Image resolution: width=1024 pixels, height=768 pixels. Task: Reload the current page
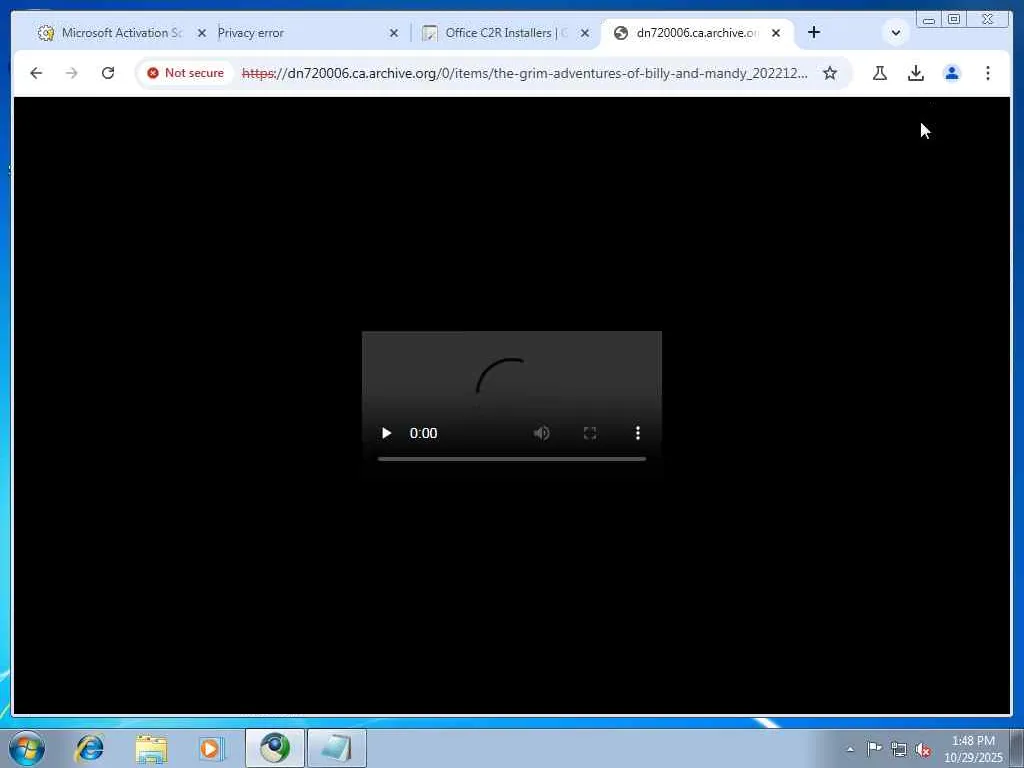(108, 73)
